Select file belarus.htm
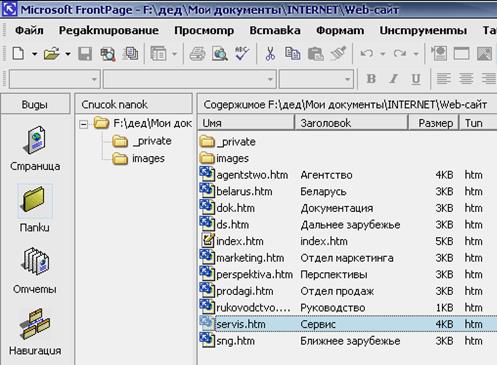The image size is (497, 365). (236, 191)
